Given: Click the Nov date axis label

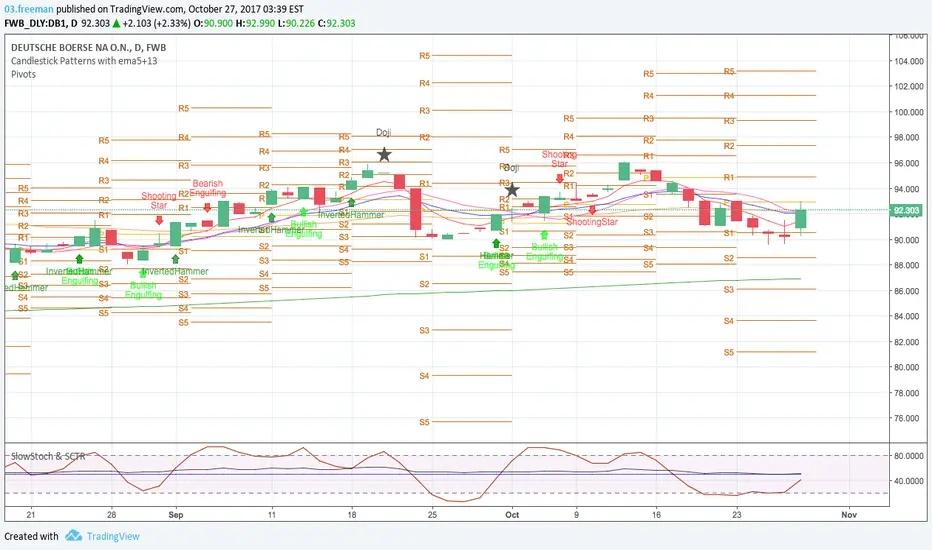Looking at the screenshot, I should [x=849, y=515].
